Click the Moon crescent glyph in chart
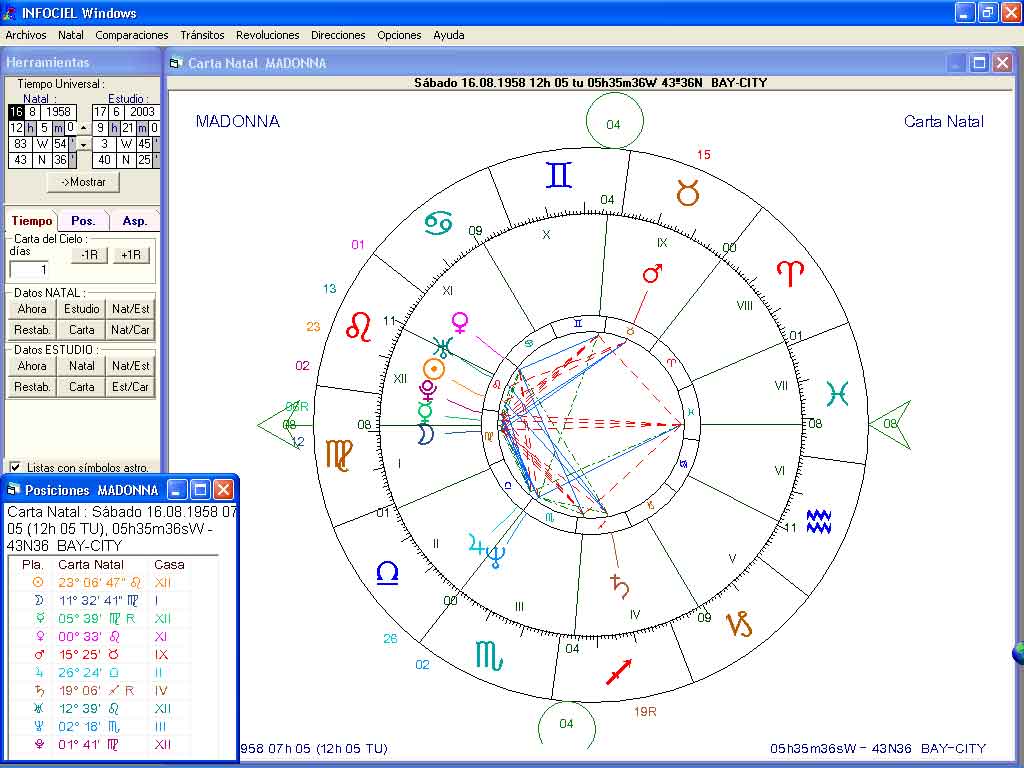 (425, 434)
